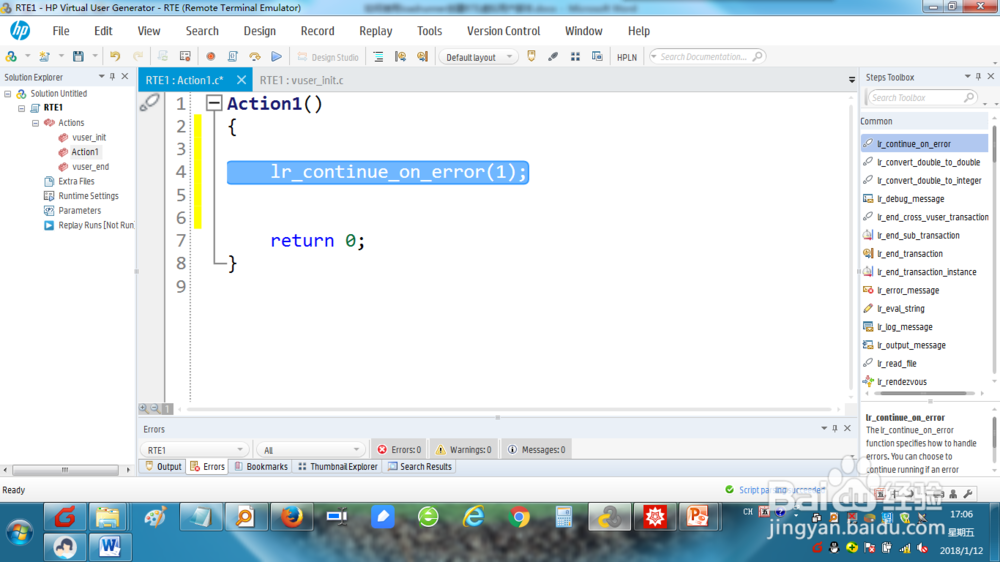Open the Design menu
The image size is (1000, 562).
click(x=260, y=31)
